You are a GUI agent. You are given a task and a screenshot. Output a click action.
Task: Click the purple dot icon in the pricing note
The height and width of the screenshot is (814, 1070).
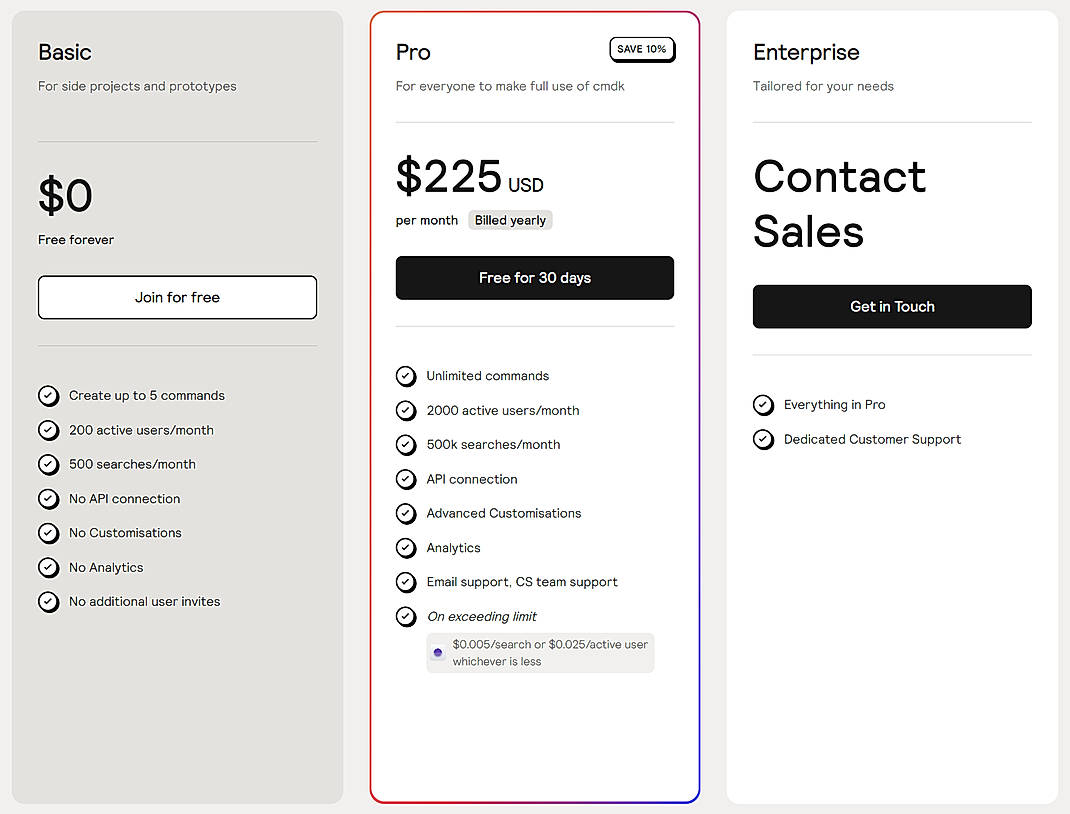coord(438,652)
